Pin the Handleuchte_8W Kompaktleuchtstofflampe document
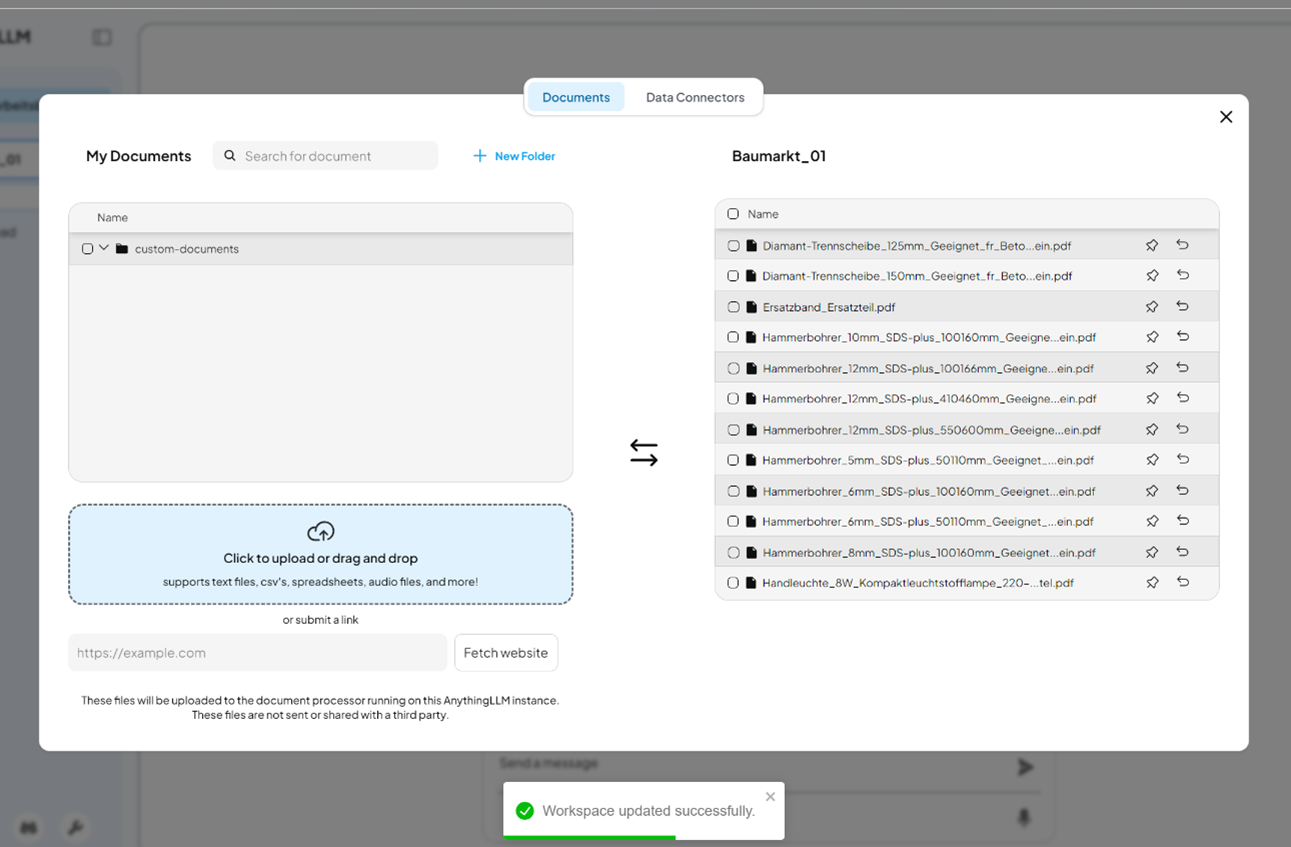 (1152, 582)
